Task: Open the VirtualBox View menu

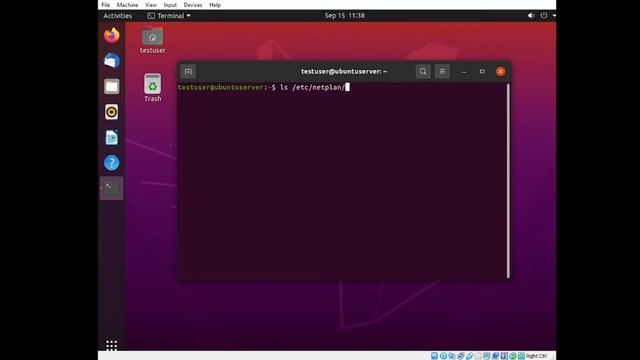Action: pyautogui.click(x=151, y=5)
